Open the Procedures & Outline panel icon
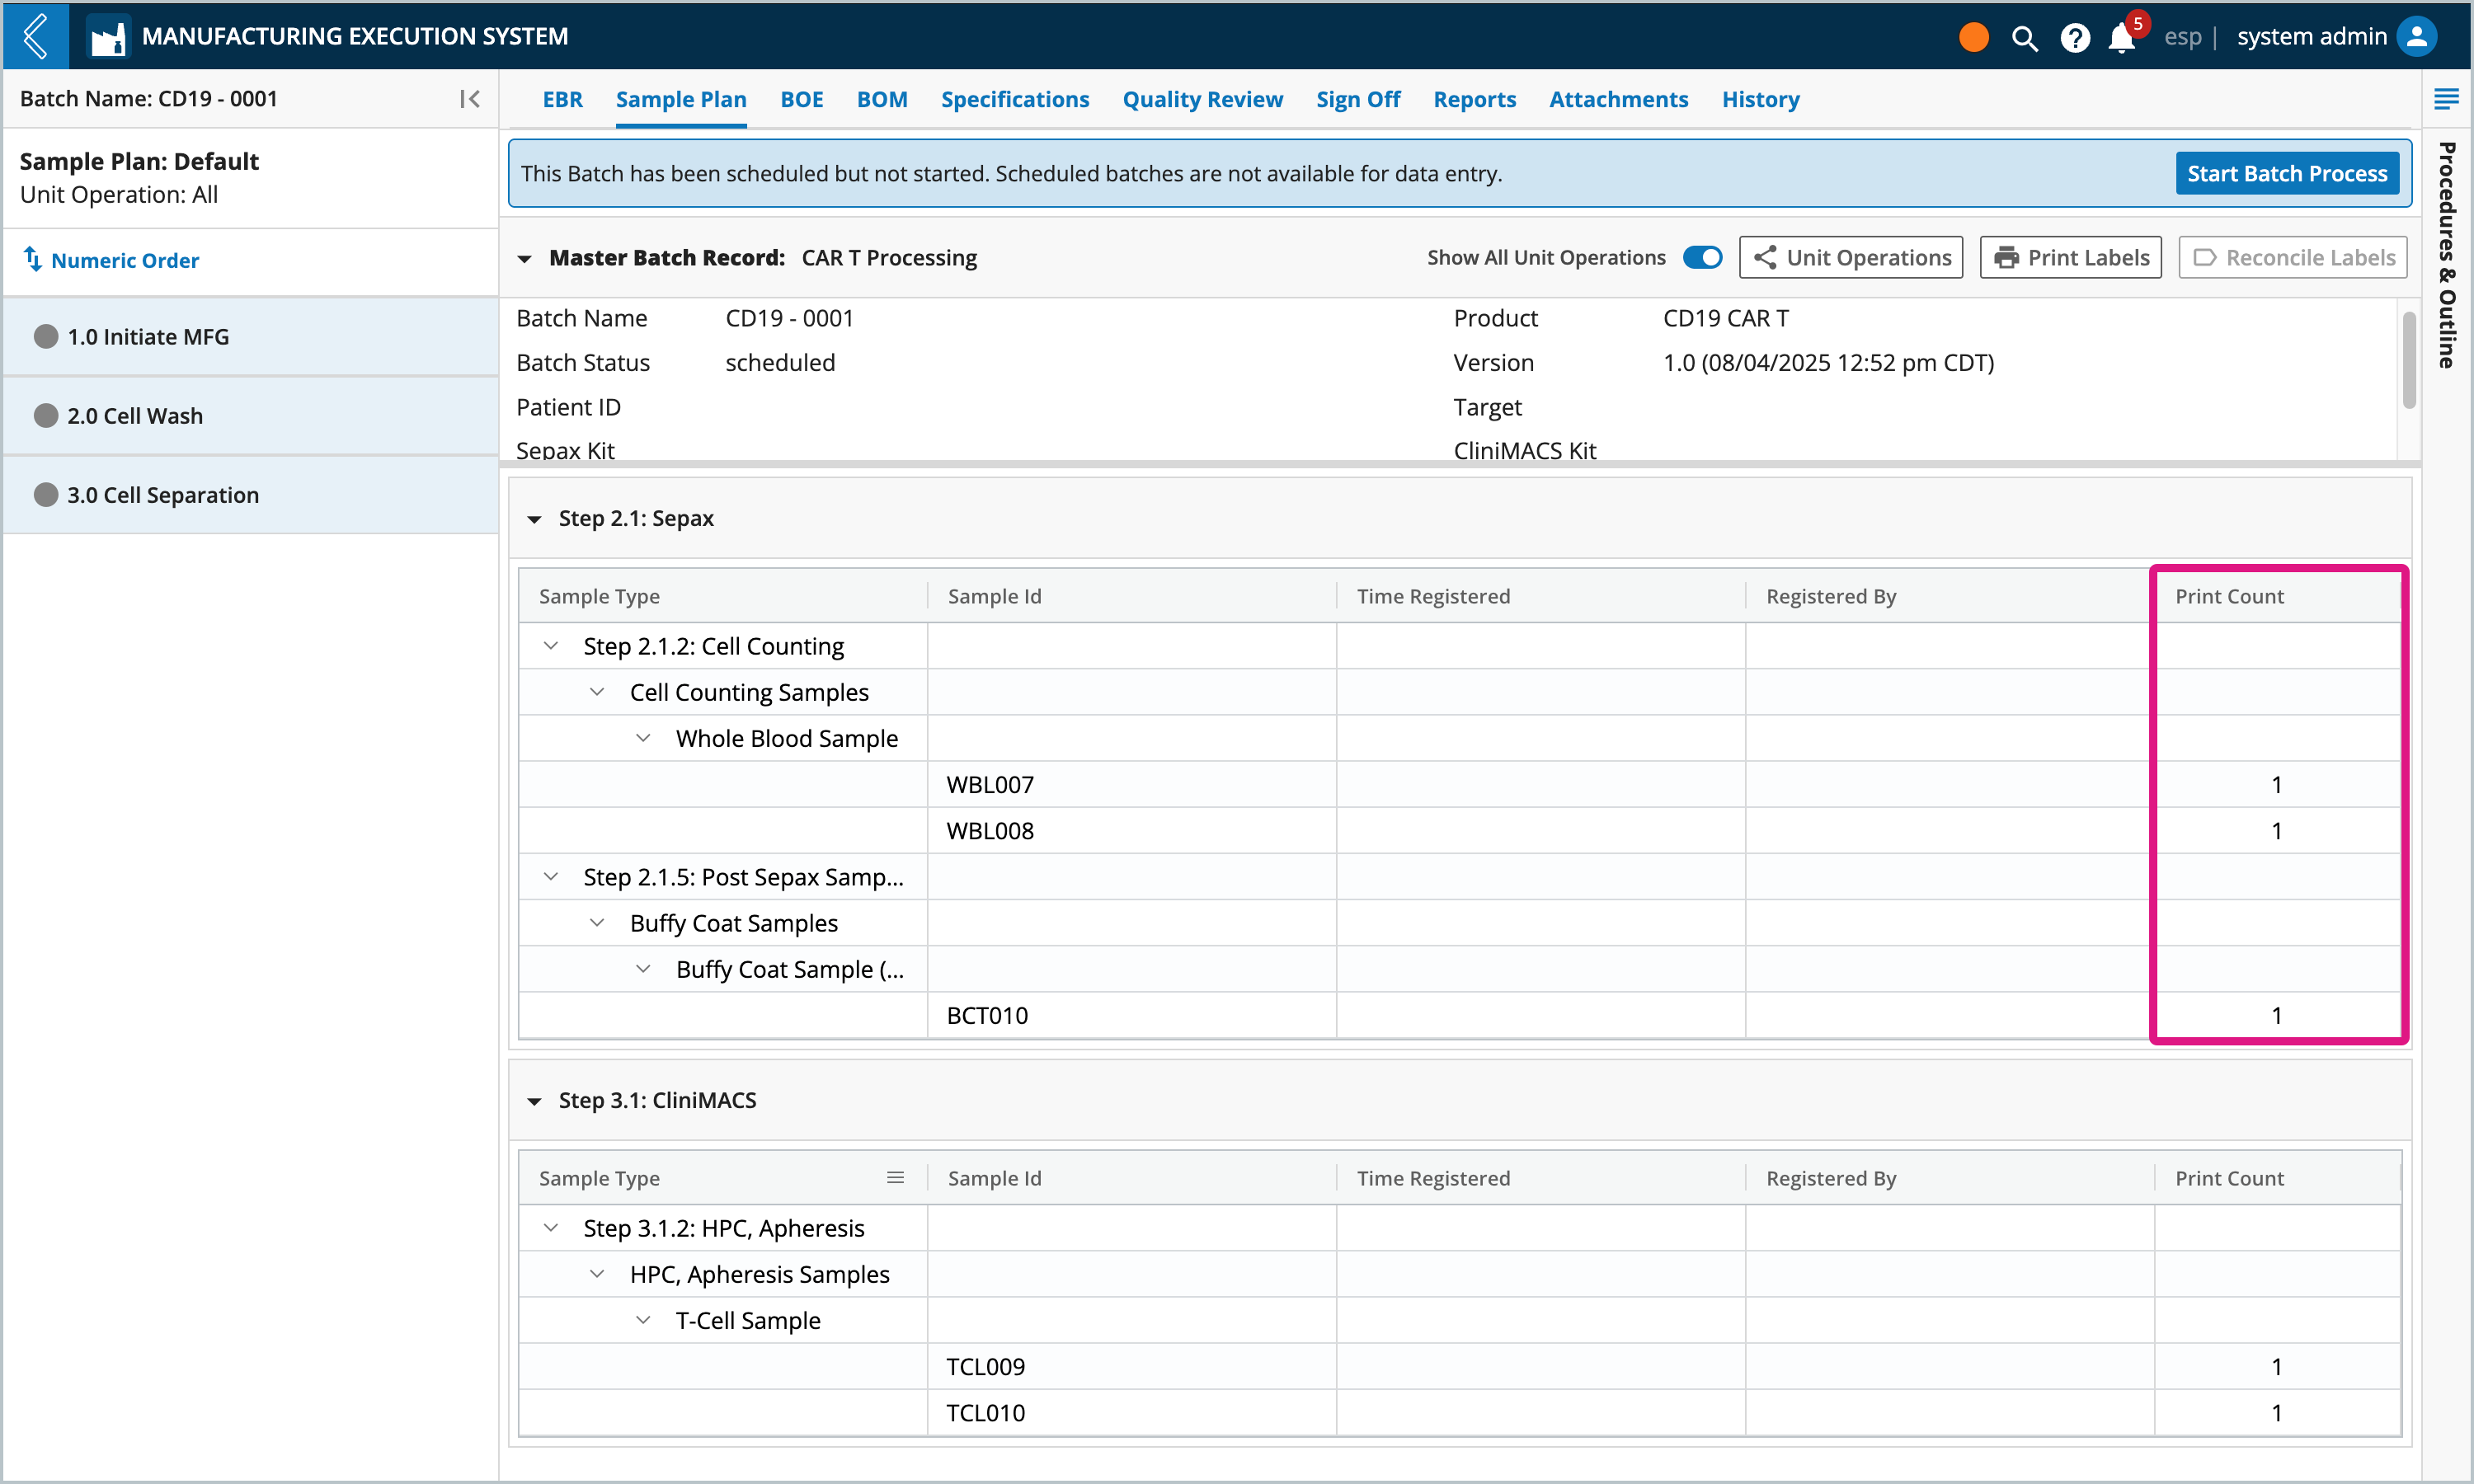This screenshot has height=1484, width=2474. (x=2446, y=99)
